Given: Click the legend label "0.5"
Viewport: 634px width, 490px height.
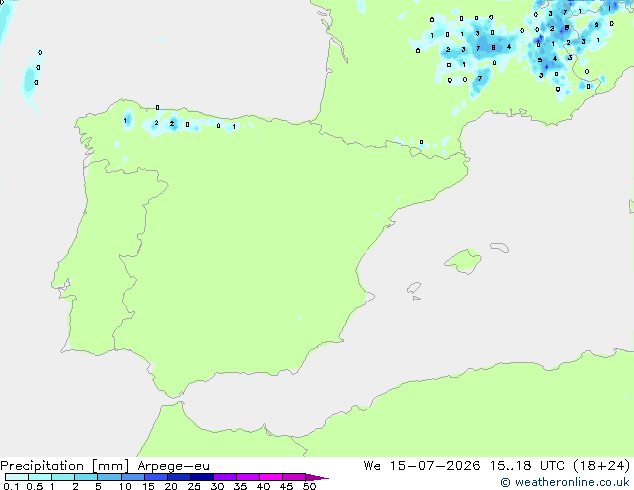Looking at the screenshot, I should [x=35, y=486].
